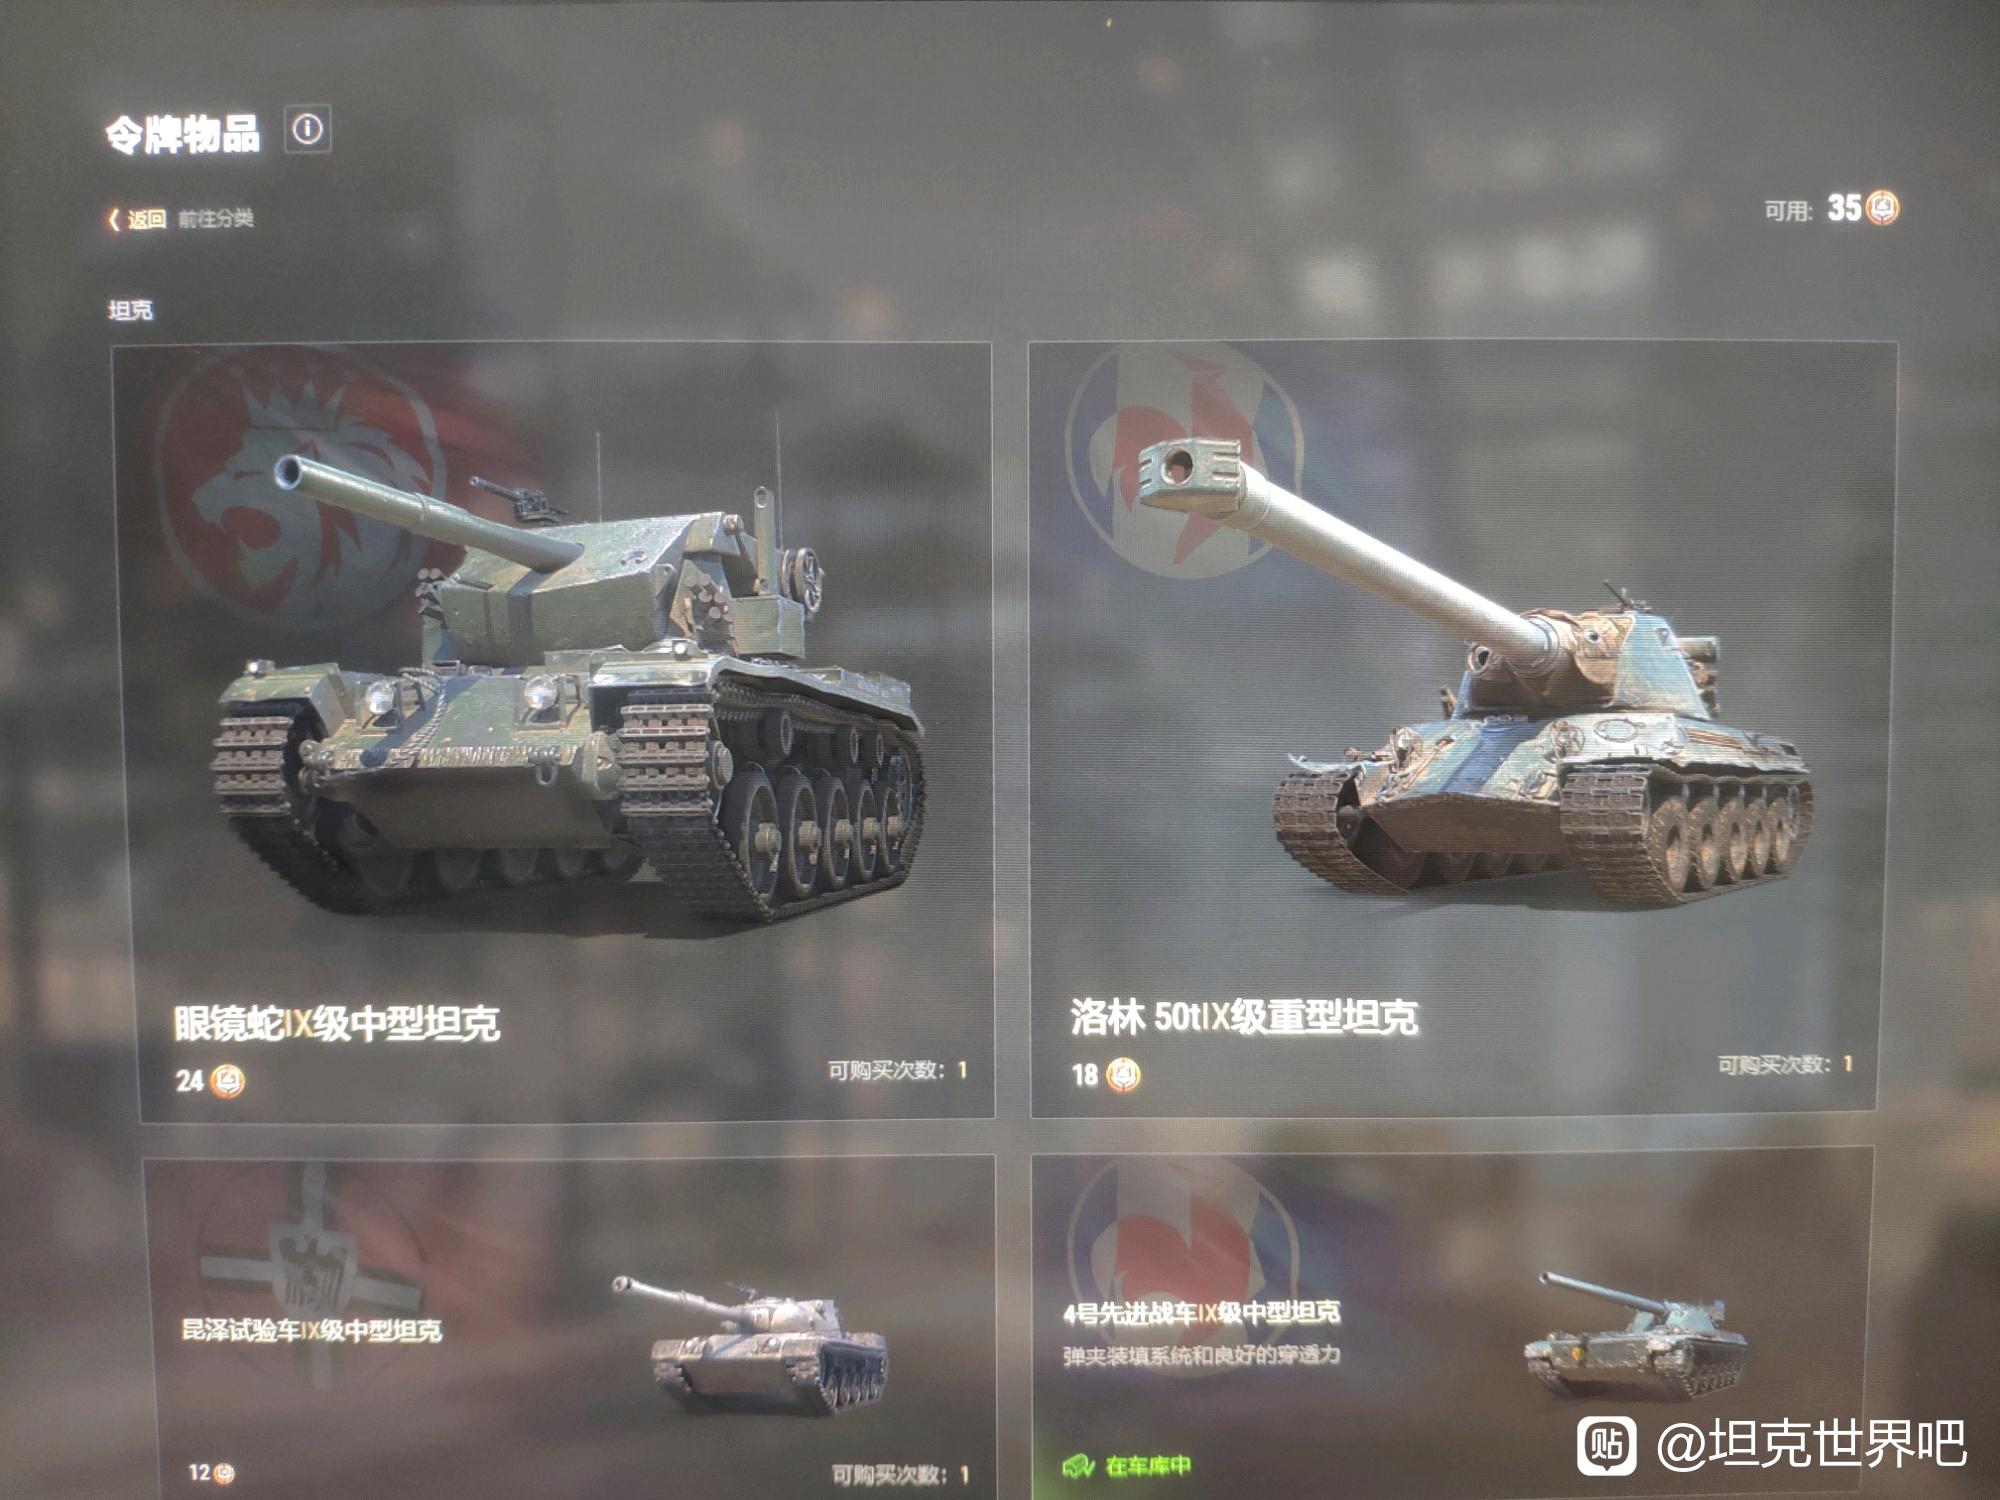Click the token icon beside price 24
Viewport: 2000px width, 1500px height.
point(229,1081)
